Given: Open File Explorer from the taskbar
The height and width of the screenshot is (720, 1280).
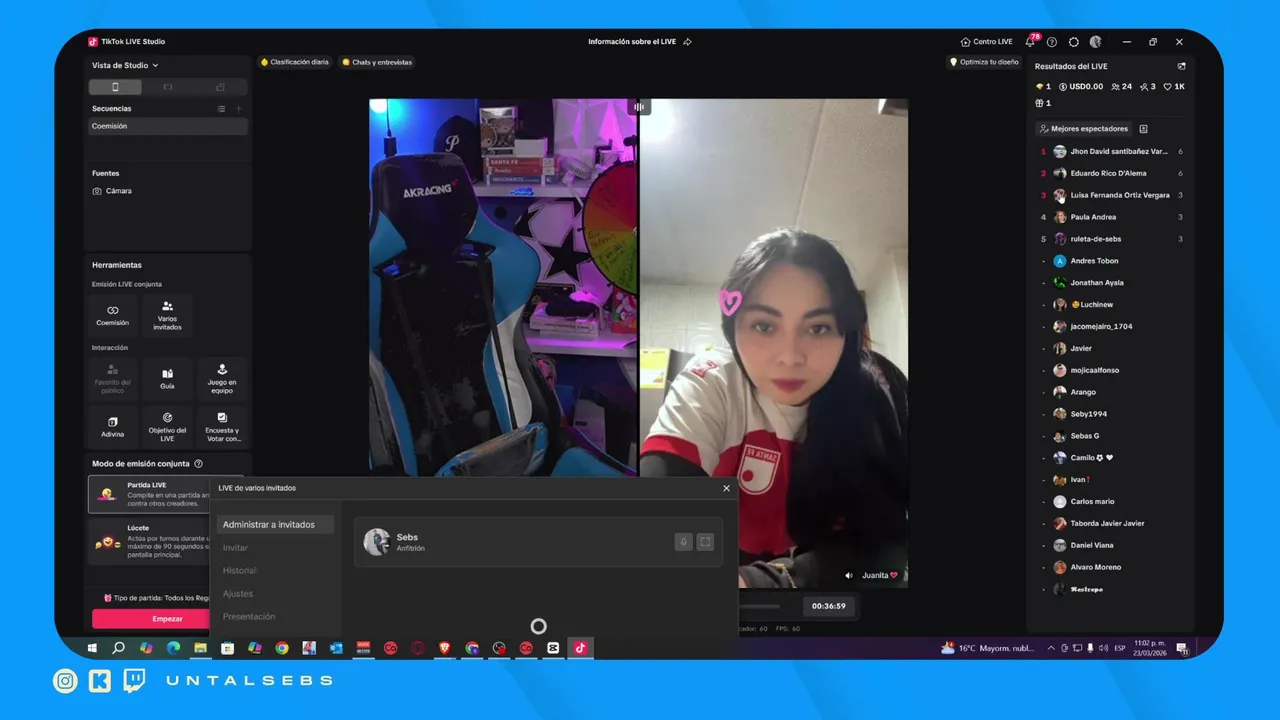Looking at the screenshot, I should pos(200,648).
